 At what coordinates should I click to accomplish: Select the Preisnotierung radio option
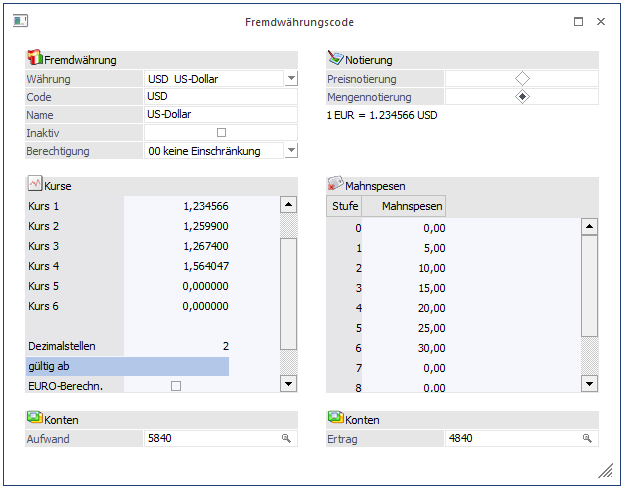point(522,79)
